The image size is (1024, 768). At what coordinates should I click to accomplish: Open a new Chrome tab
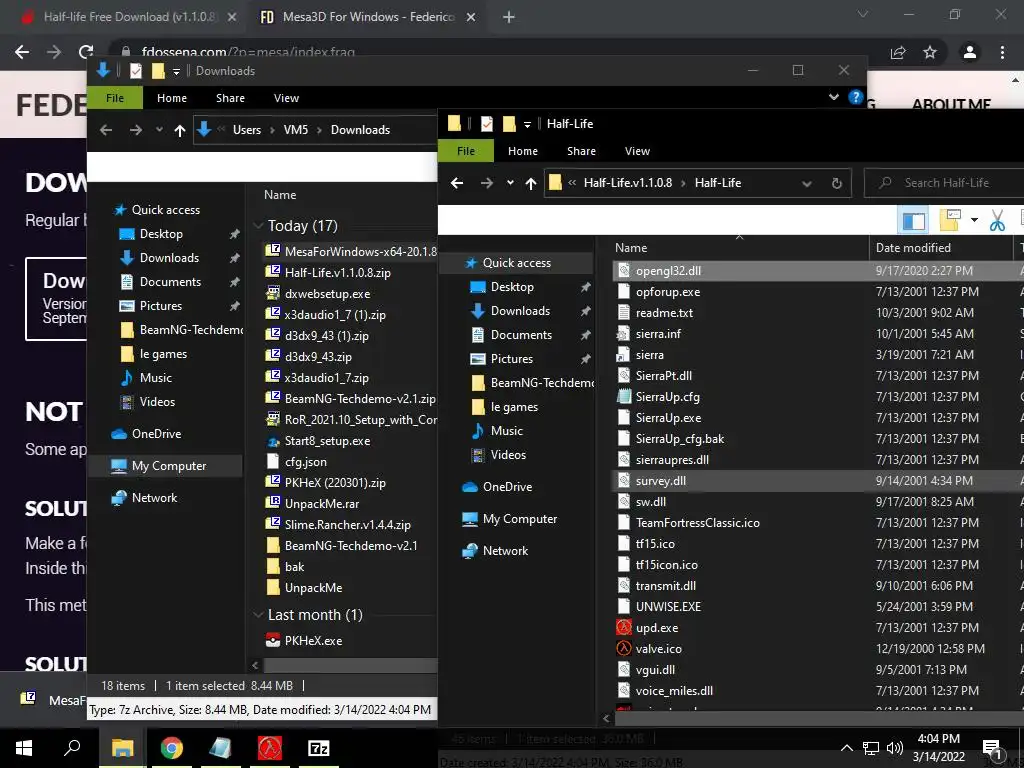click(509, 18)
